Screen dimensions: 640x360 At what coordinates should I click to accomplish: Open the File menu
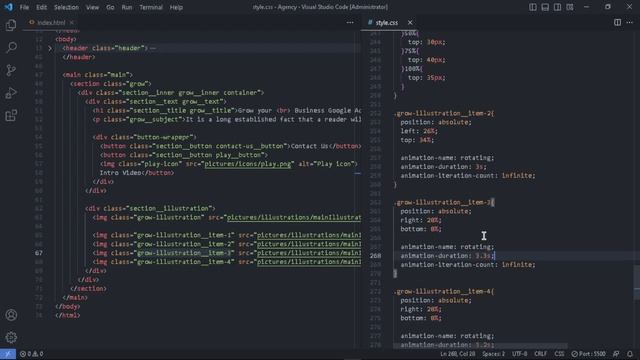pyautogui.click(x=24, y=7)
